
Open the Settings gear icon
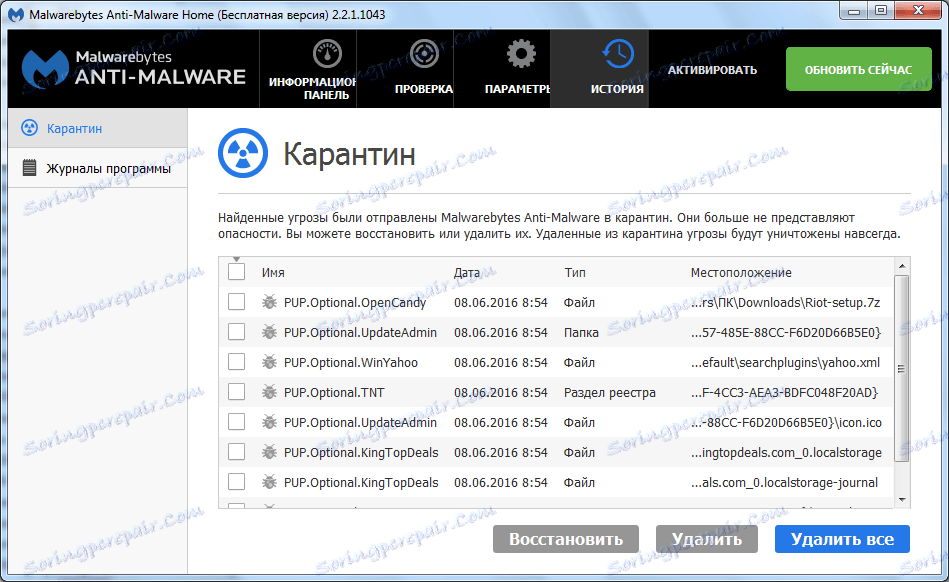[x=521, y=54]
